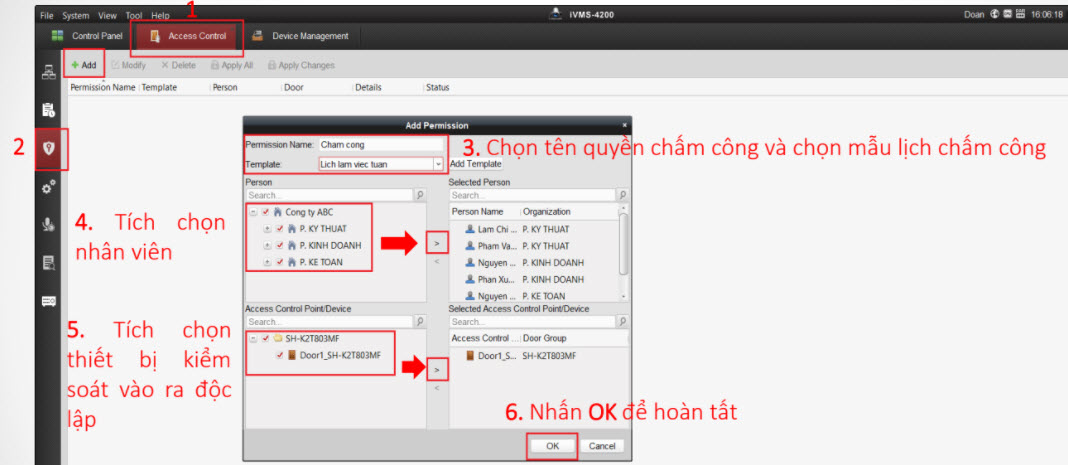Expand the P. KINH DOANH tree node

(266, 246)
